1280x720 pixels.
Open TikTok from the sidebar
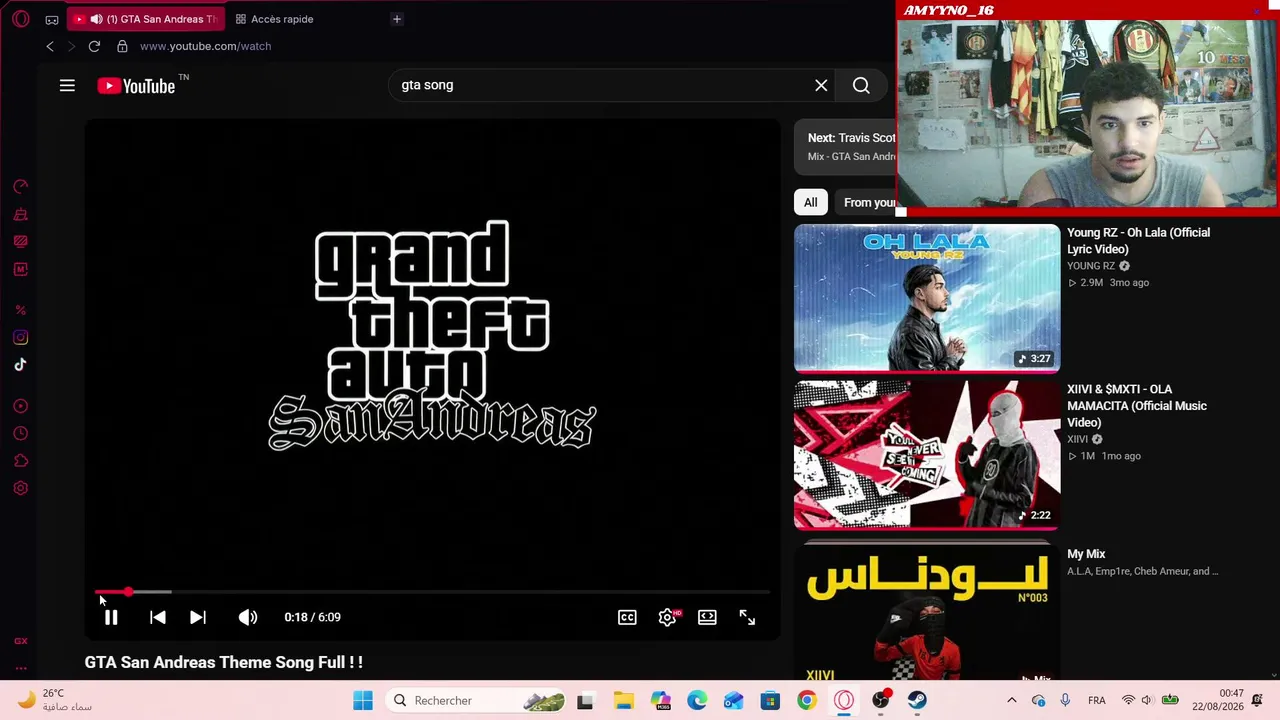point(20,365)
